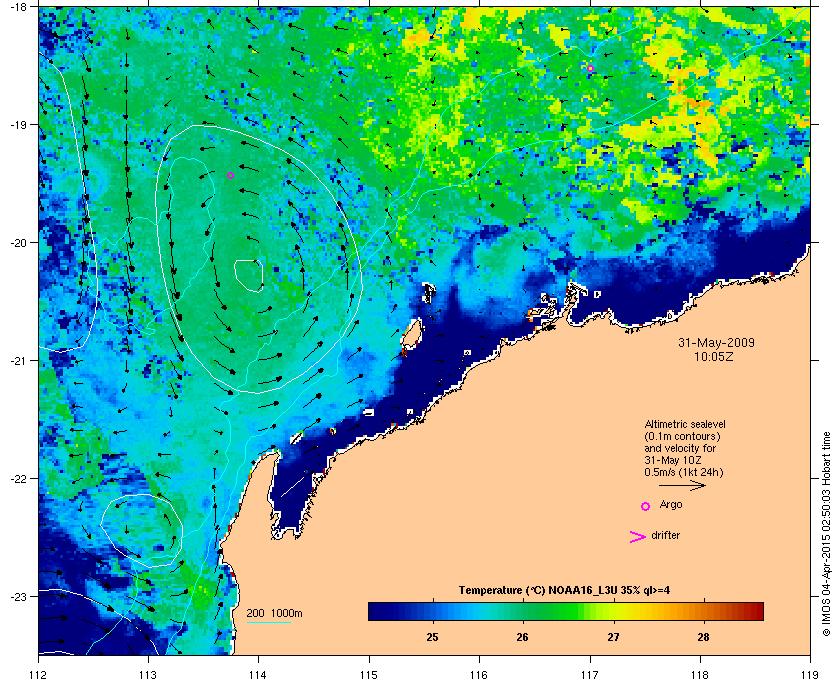Click the latitude axis label -20
This screenshot has width=840, height=680.
[x=18, y=243]
